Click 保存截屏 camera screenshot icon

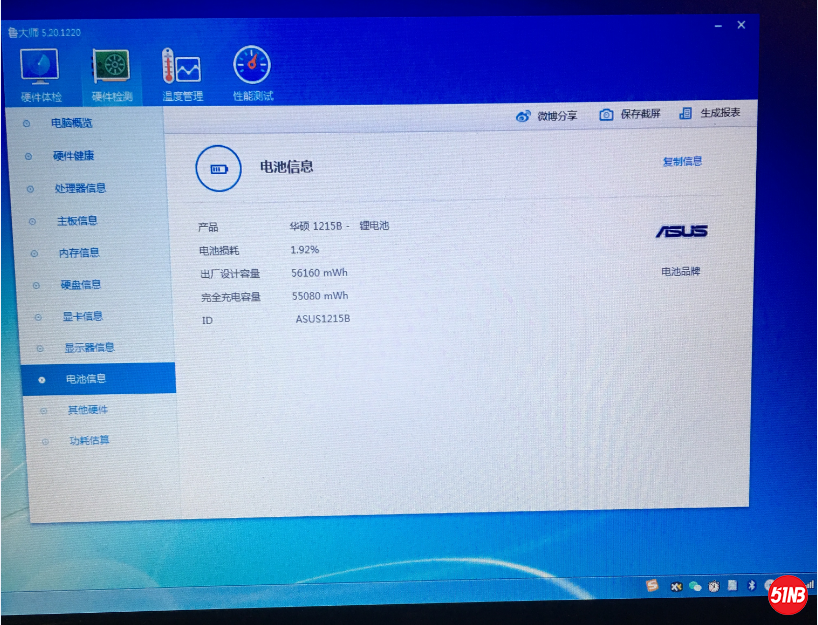coord(606,115)
